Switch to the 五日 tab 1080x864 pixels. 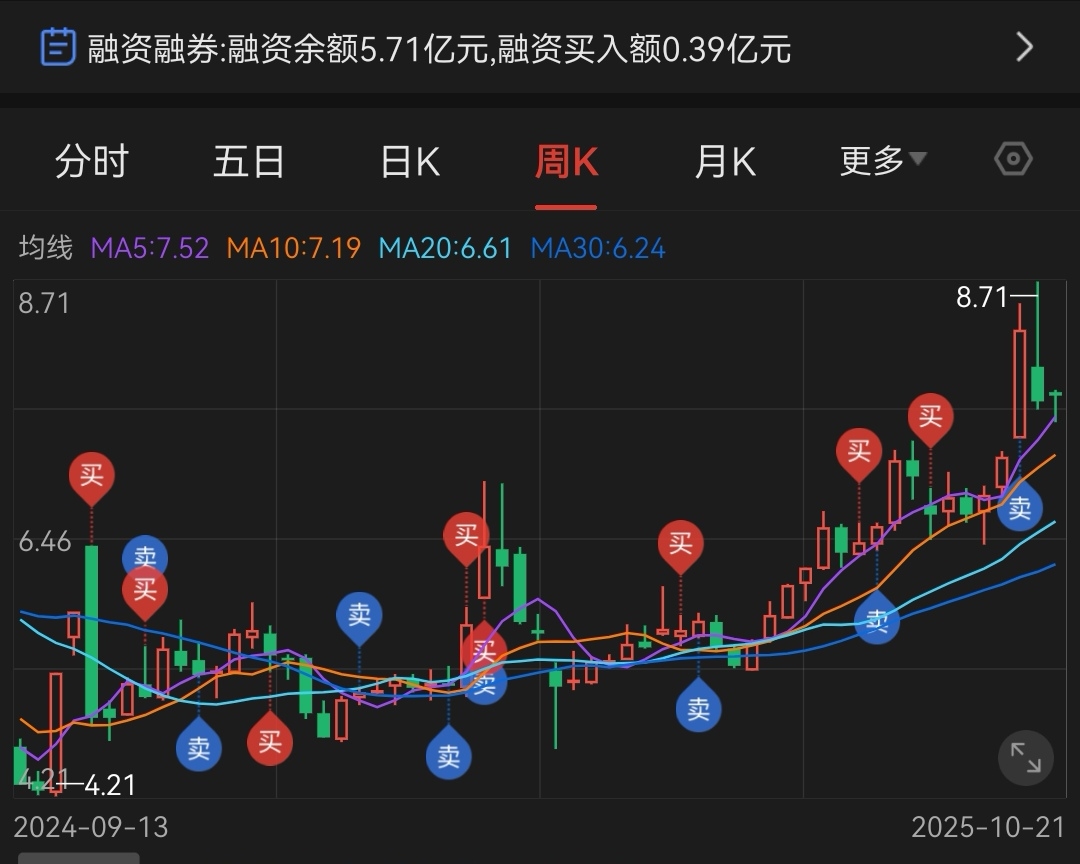249,161
